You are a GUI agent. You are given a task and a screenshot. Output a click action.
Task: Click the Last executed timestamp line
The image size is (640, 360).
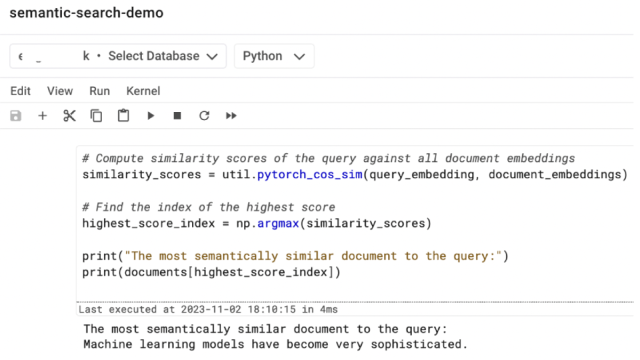click(x=208, y=309)
